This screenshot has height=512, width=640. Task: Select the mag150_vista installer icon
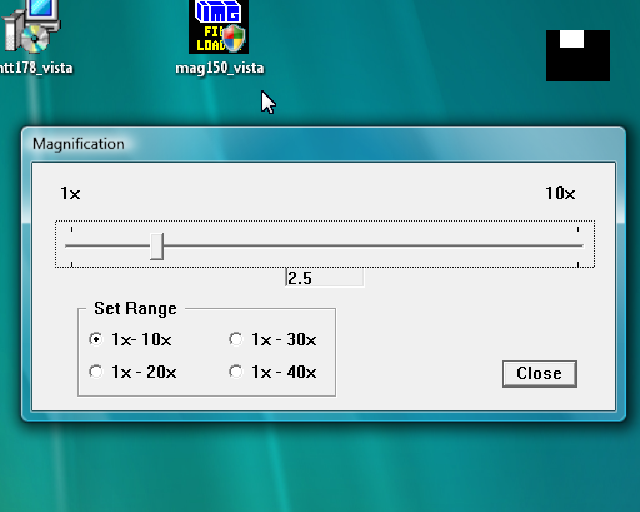219,27
